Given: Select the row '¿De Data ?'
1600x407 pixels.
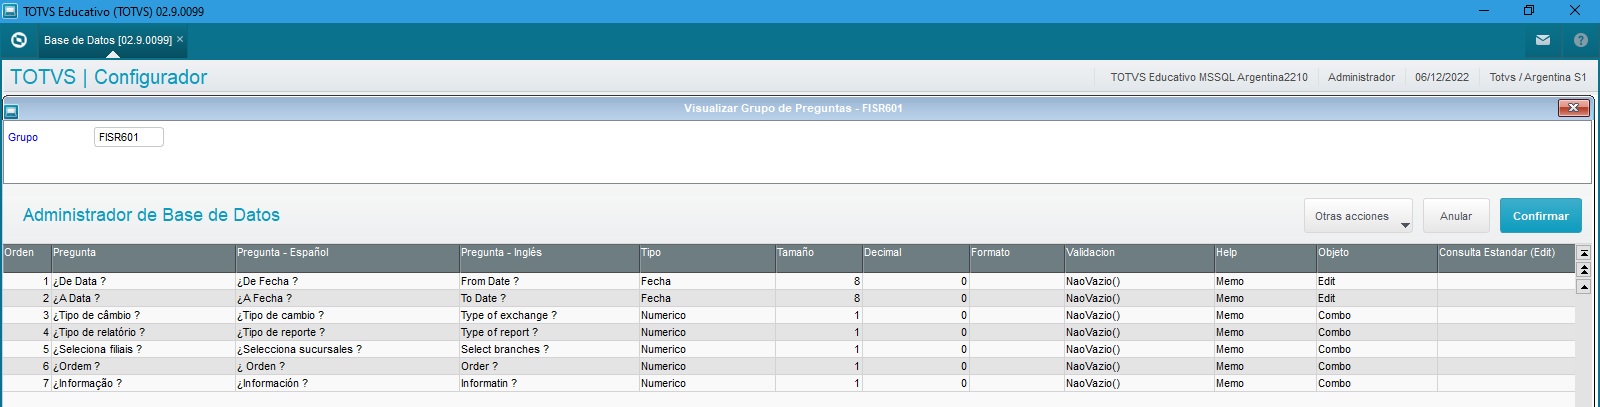Looking at the screenshot, I should (788, 281).
